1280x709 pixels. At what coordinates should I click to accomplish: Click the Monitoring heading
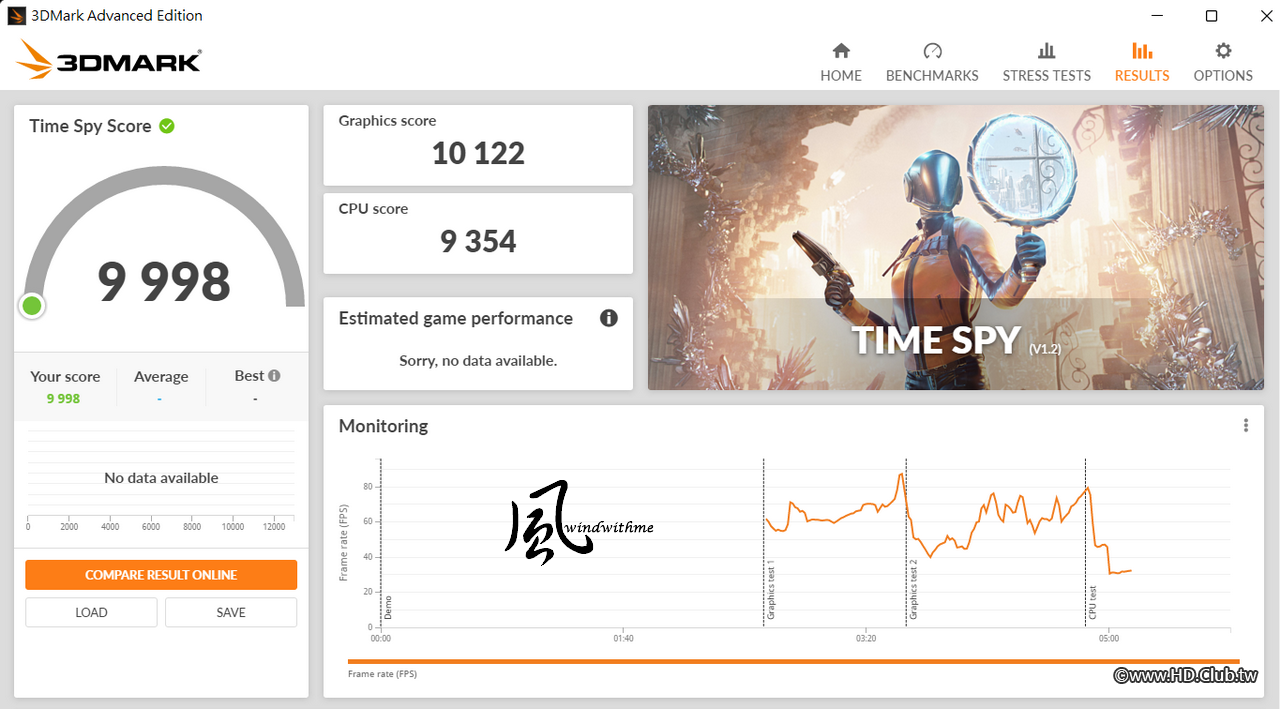[383, 426]
